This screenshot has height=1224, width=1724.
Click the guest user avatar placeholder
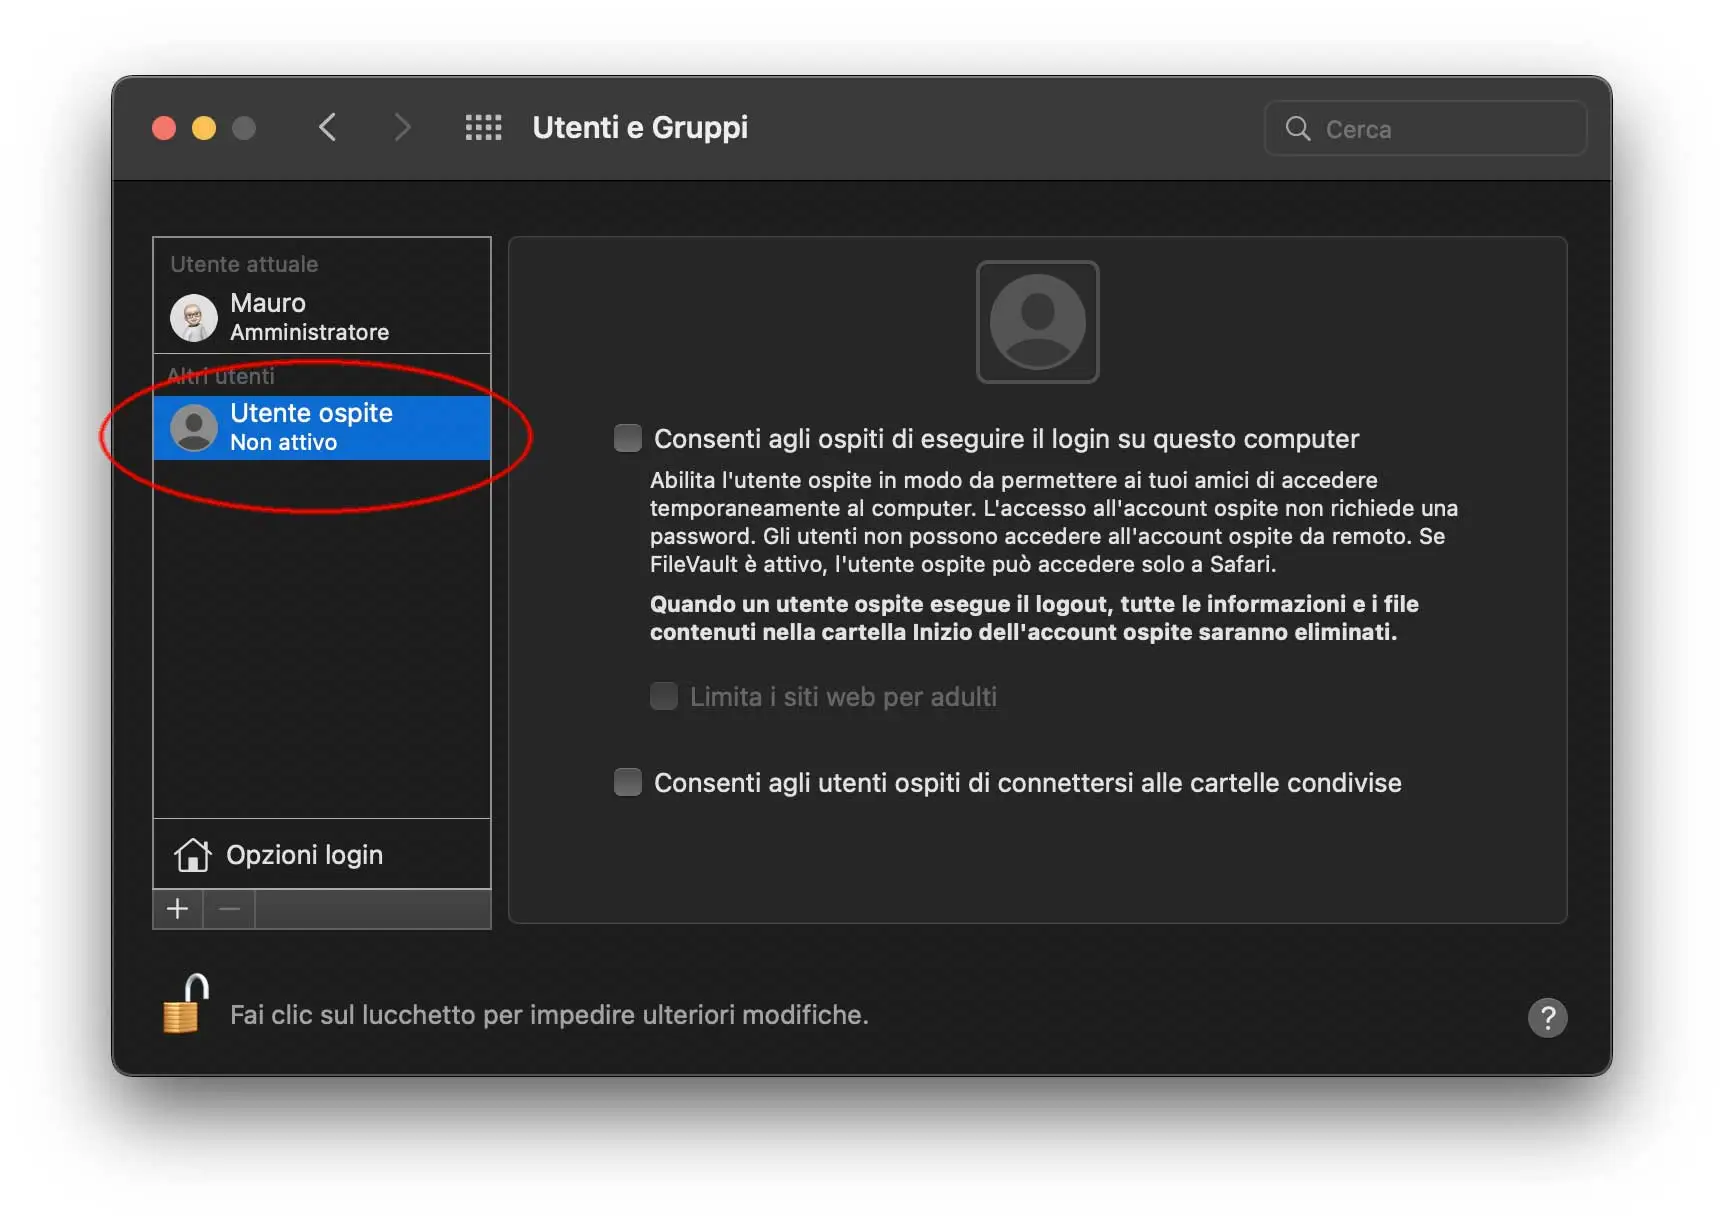point(192,427)
